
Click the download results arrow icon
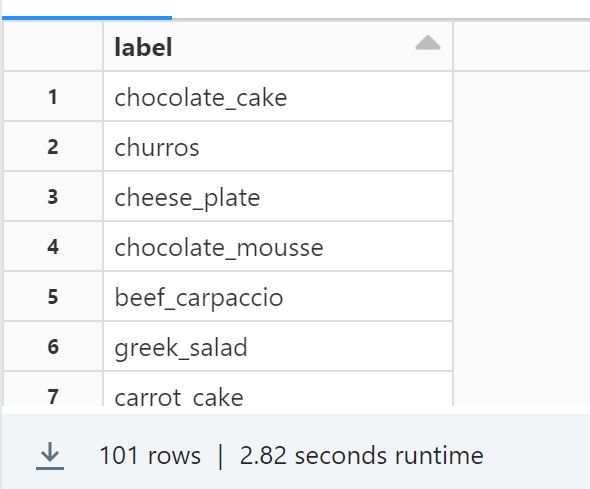tap(50, 456)
